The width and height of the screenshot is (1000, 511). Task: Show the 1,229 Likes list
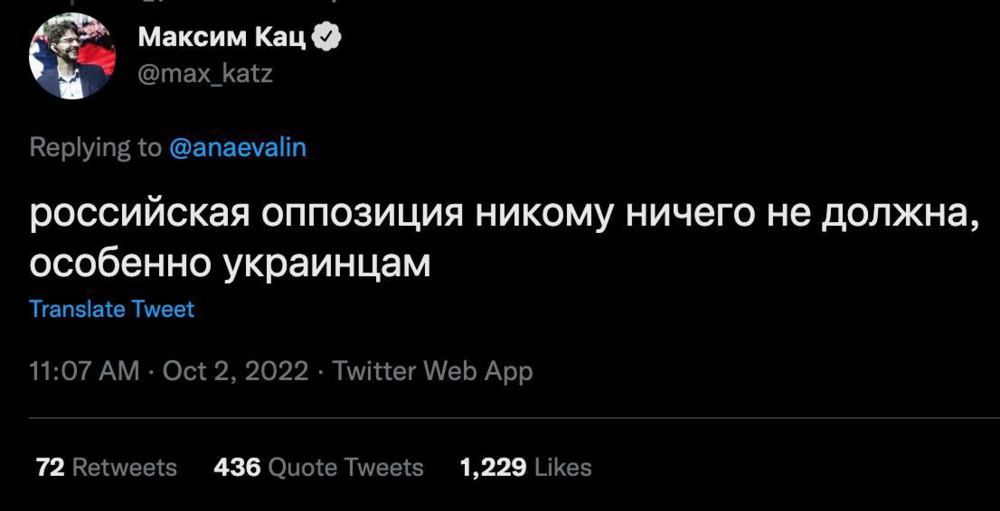tap(525, 467)
